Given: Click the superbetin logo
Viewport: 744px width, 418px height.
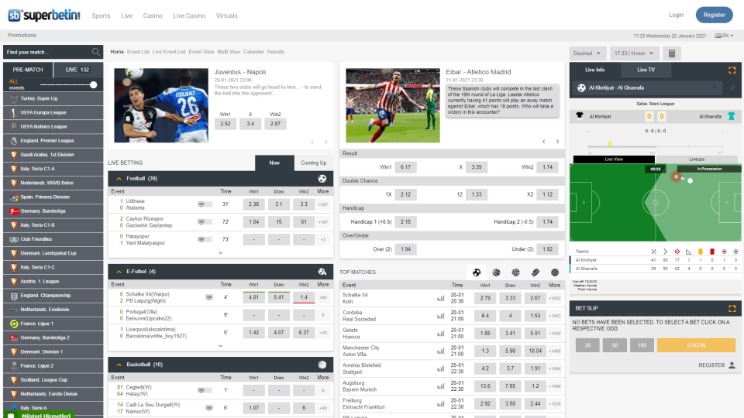Looking at the screenshot, I should pos(44,15).
